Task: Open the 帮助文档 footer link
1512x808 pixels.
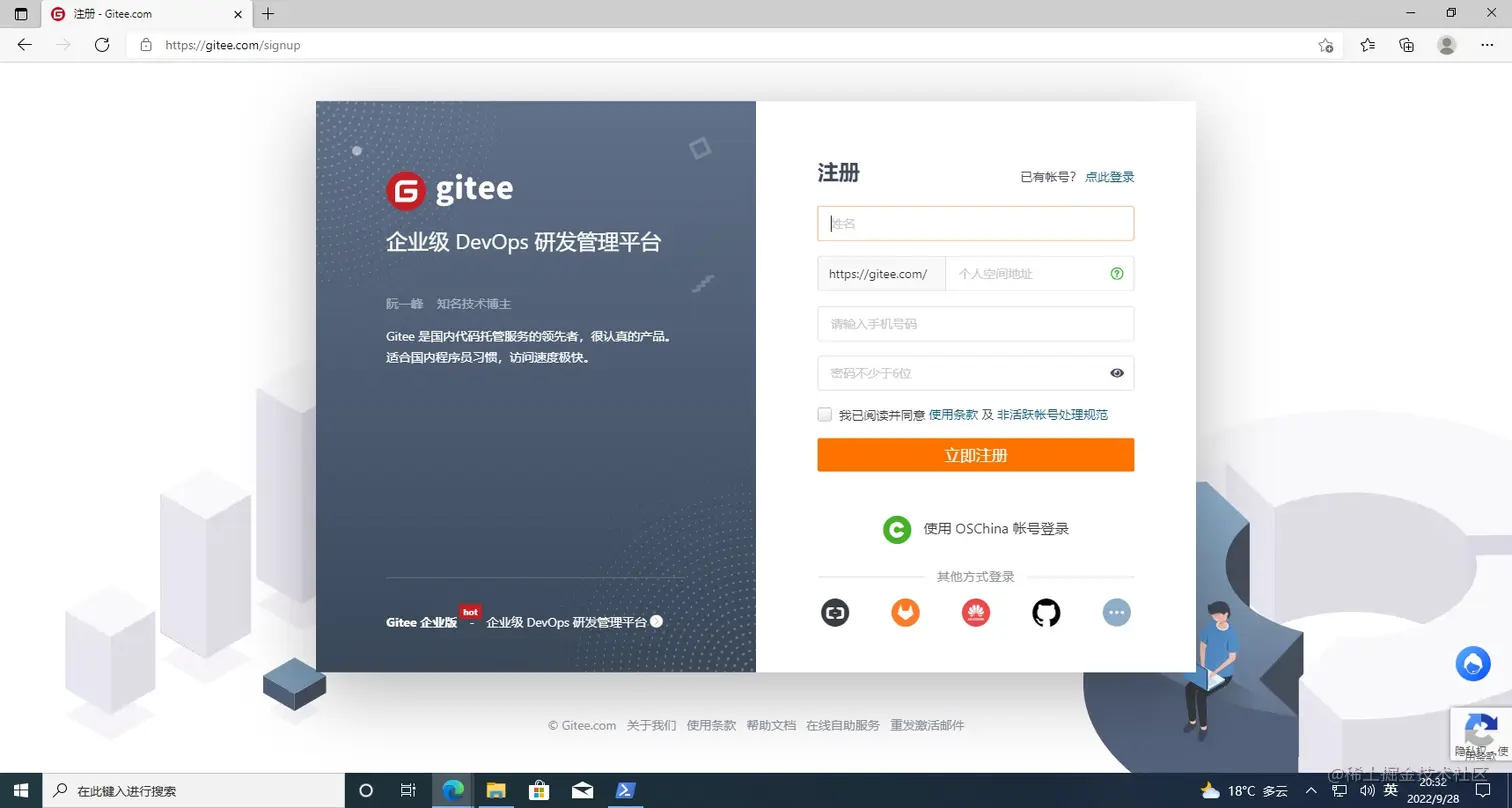Action: [x=771, y=726]
